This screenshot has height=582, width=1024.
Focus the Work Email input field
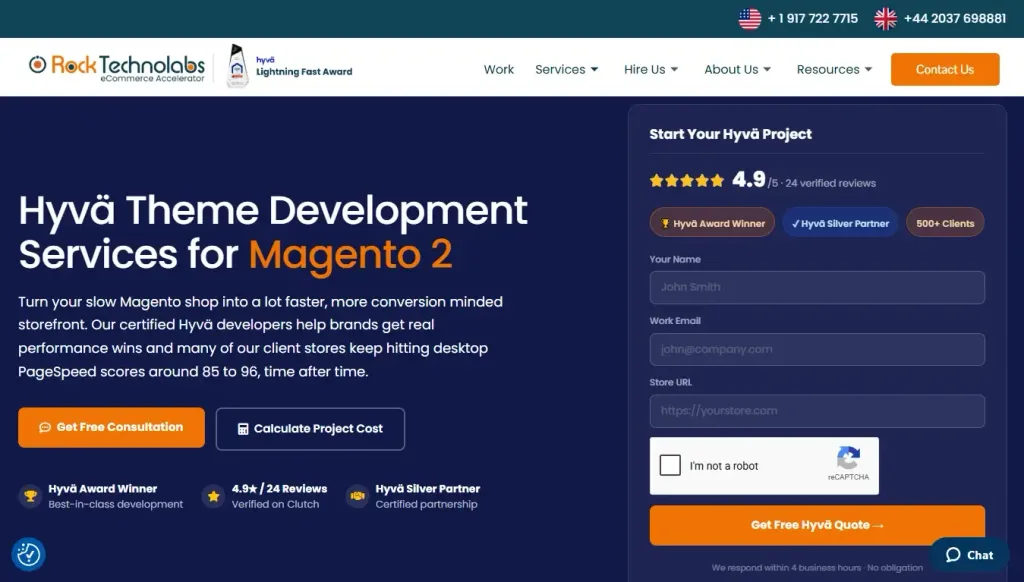pos(817,349)
